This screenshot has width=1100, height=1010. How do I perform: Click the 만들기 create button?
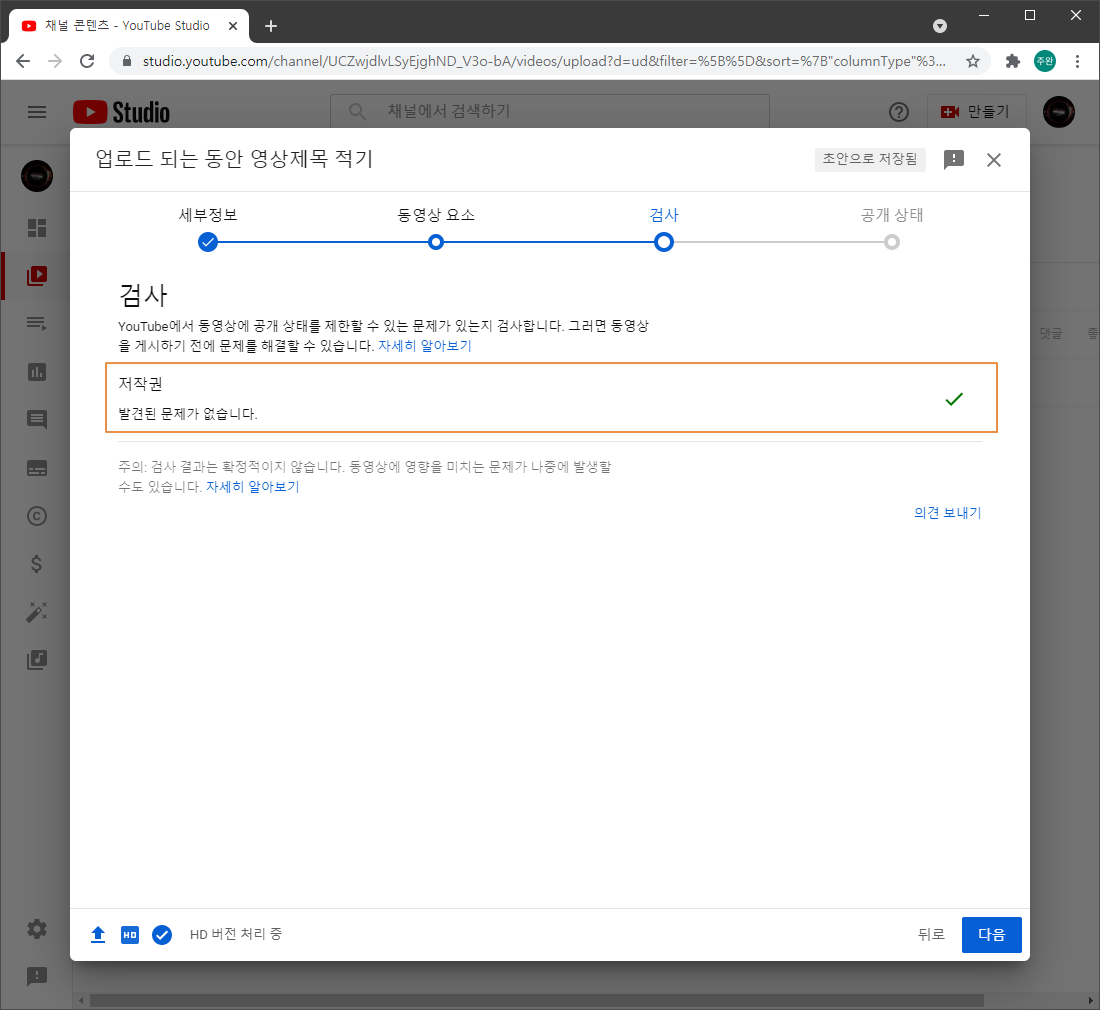(x=976, y=112)
